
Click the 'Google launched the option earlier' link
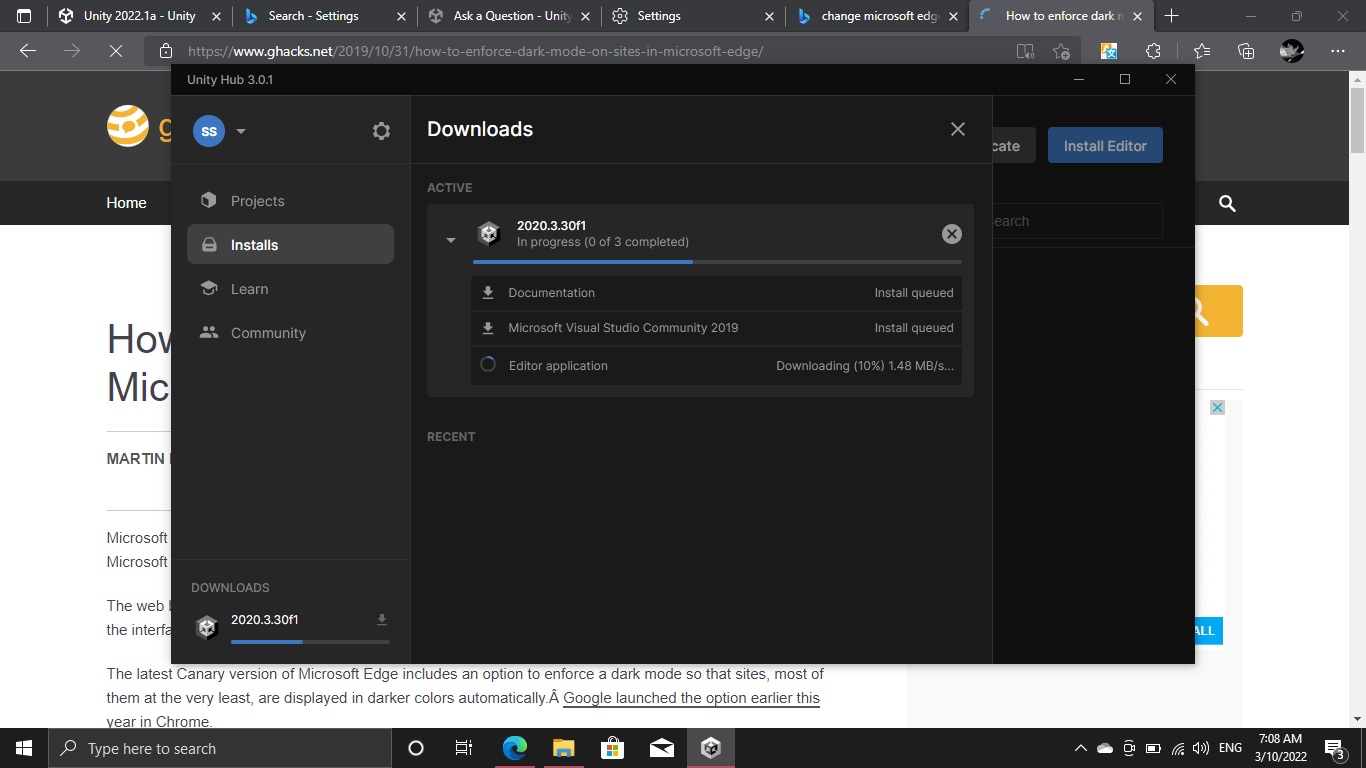click(x=691, y=698)
